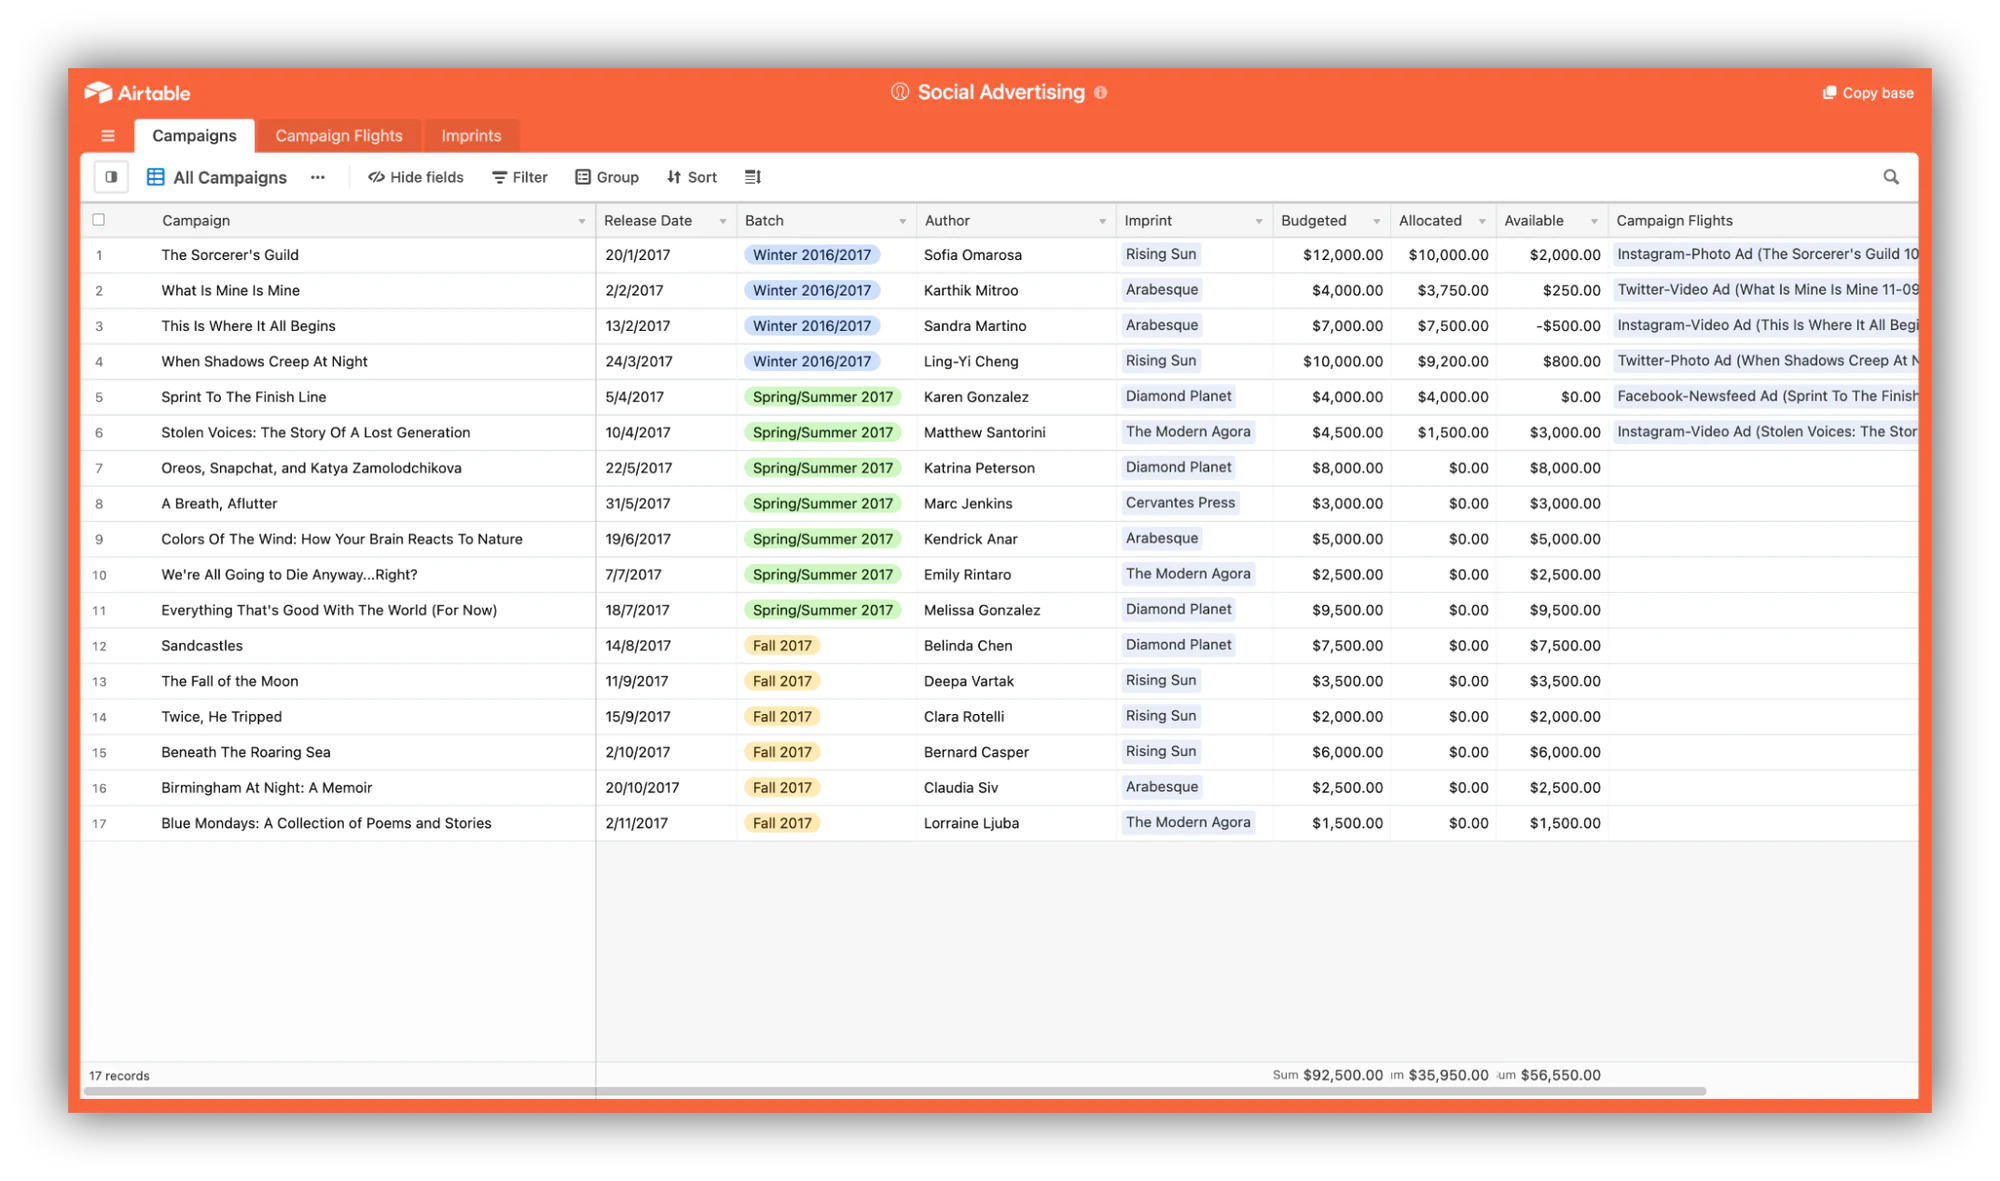This screenshot has height=1181, width=2000.
Task: Click Copy base
Action: pyautogui.click(x=1868, y=93)
